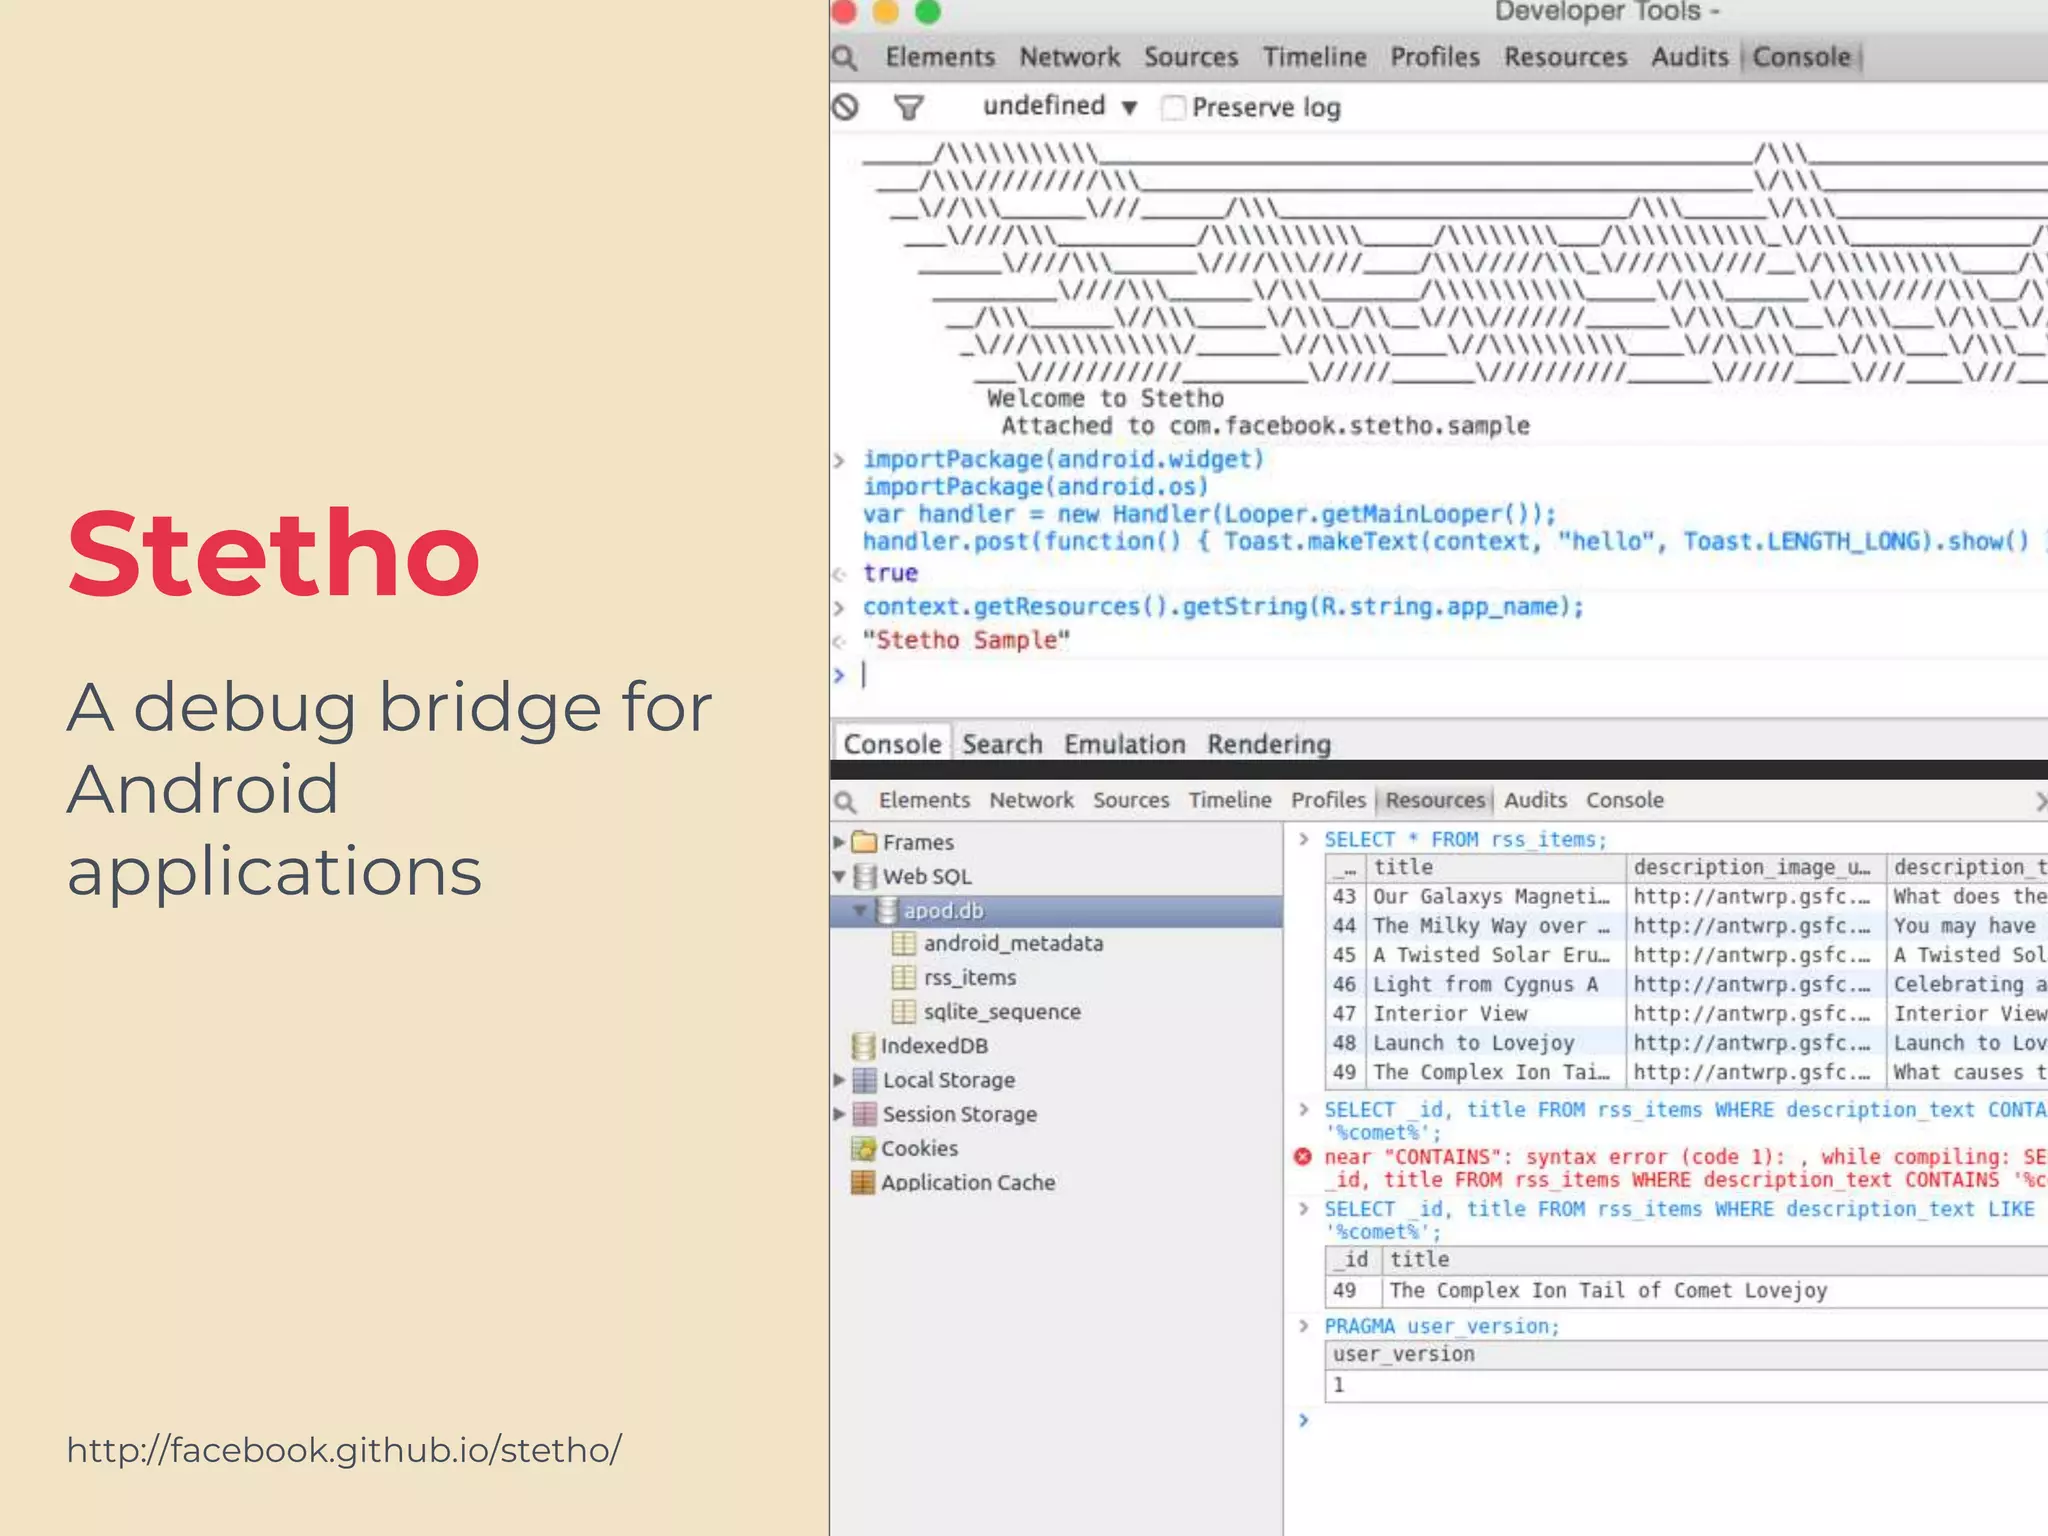Click the android_metadata table icon
Image resolution: width=2048 pixels, height=1536 pixels.
(x=904, y=944)
